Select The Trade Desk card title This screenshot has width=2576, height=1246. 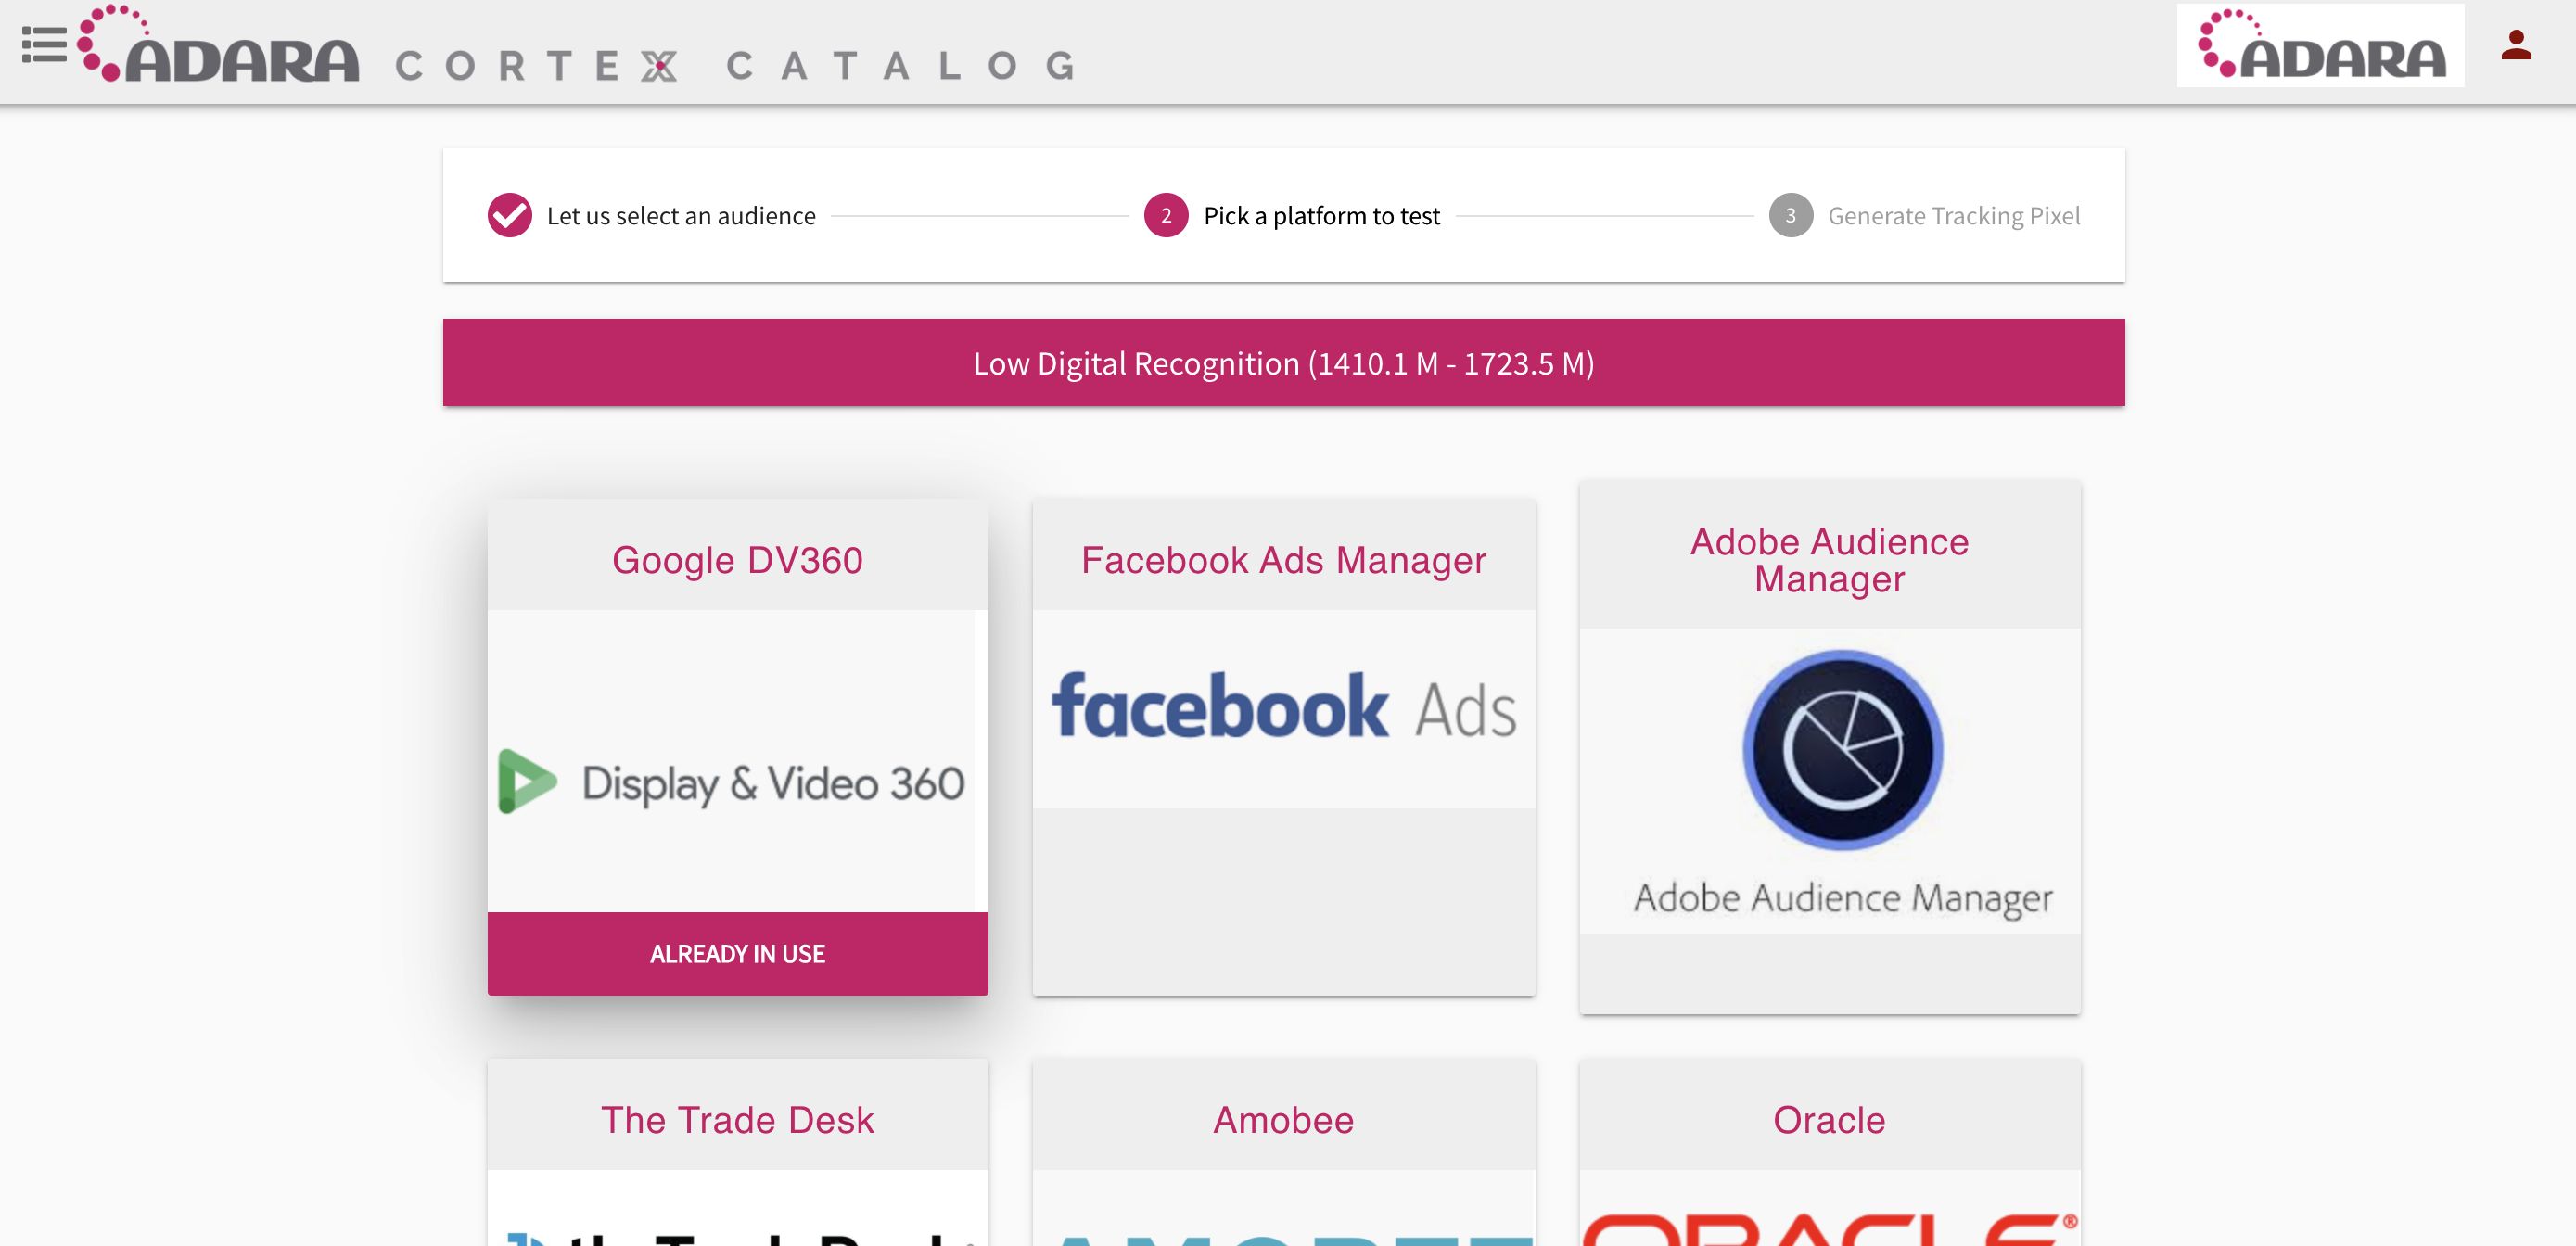(x=738, y=1120)
